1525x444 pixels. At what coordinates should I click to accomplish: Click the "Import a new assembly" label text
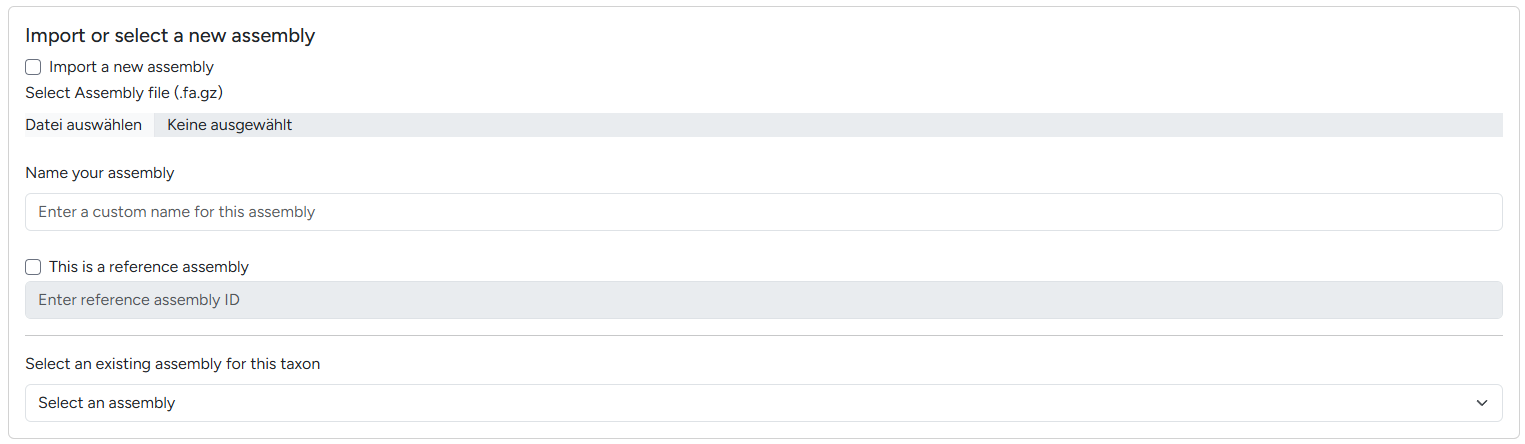tap(131, 67)
